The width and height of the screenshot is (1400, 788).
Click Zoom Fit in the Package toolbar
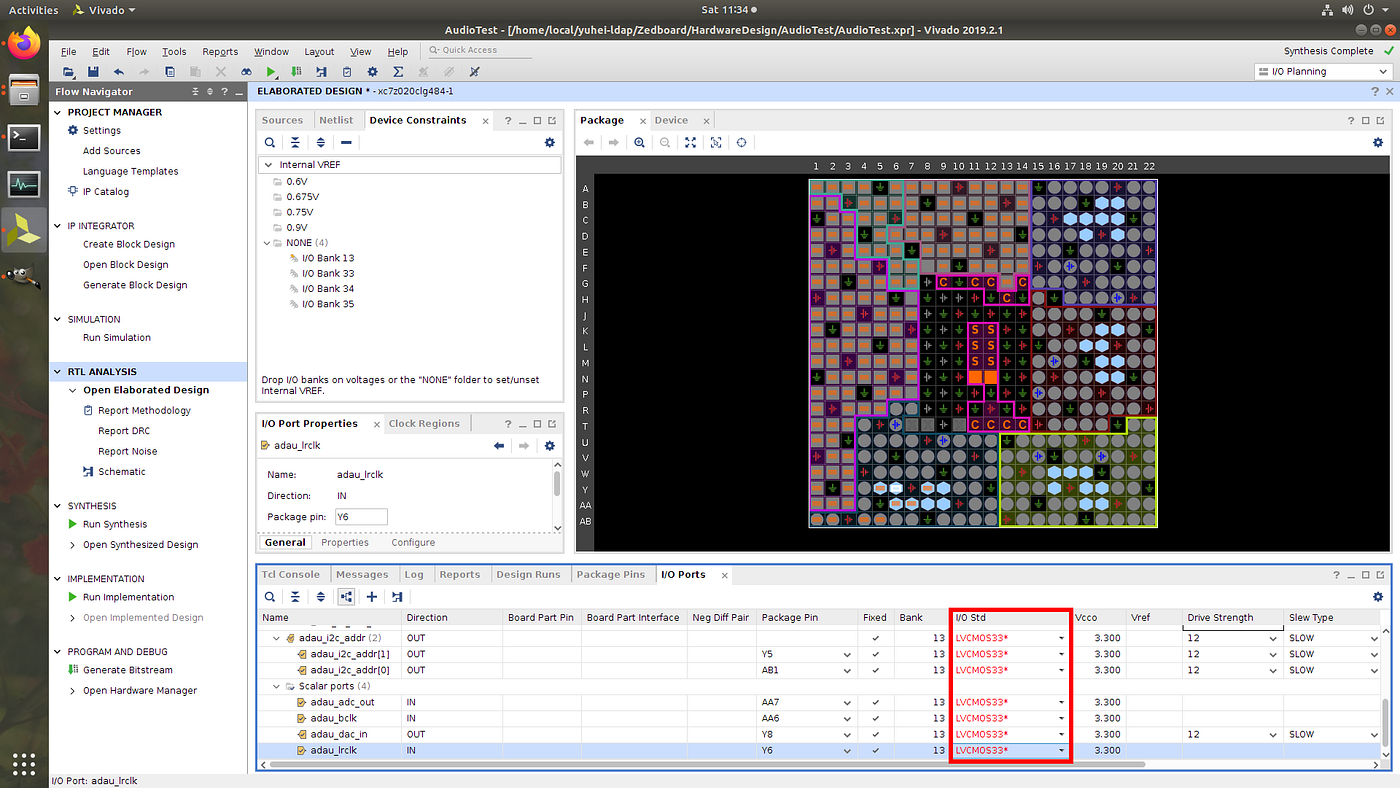pyautogui.click(x=690, y=143)
